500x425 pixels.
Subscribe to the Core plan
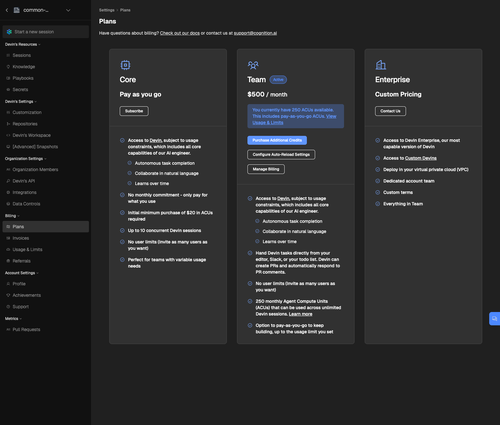pyautogui.click(x=134, y=111)
